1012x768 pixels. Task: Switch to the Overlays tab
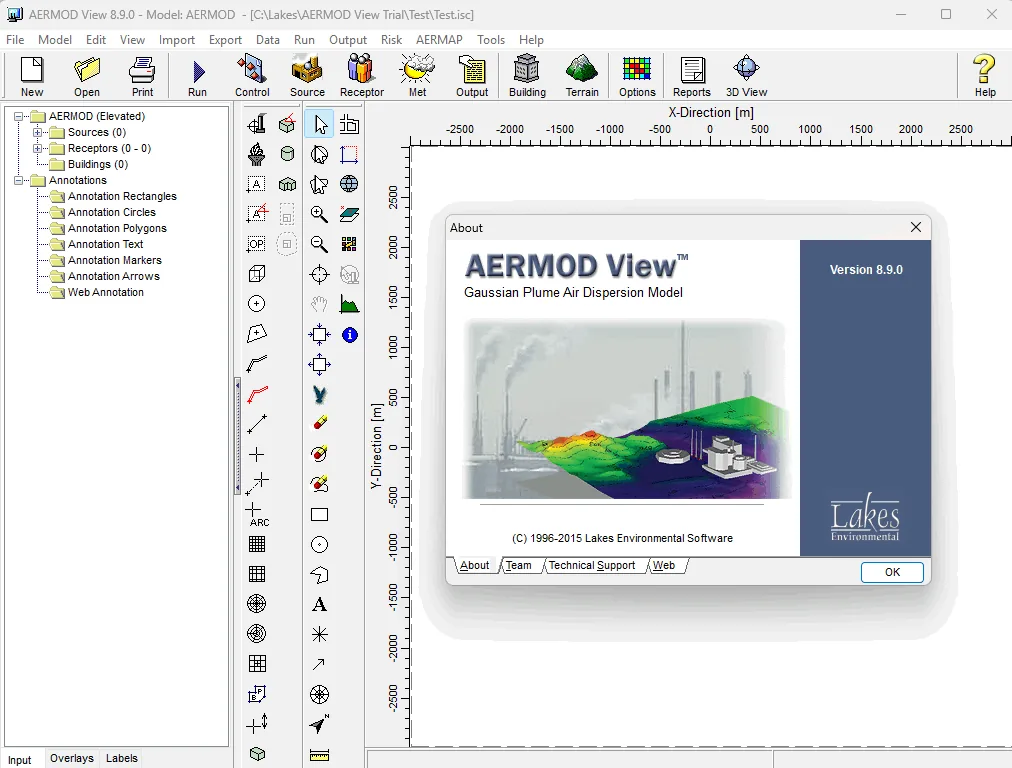click(x=72, y=758)
